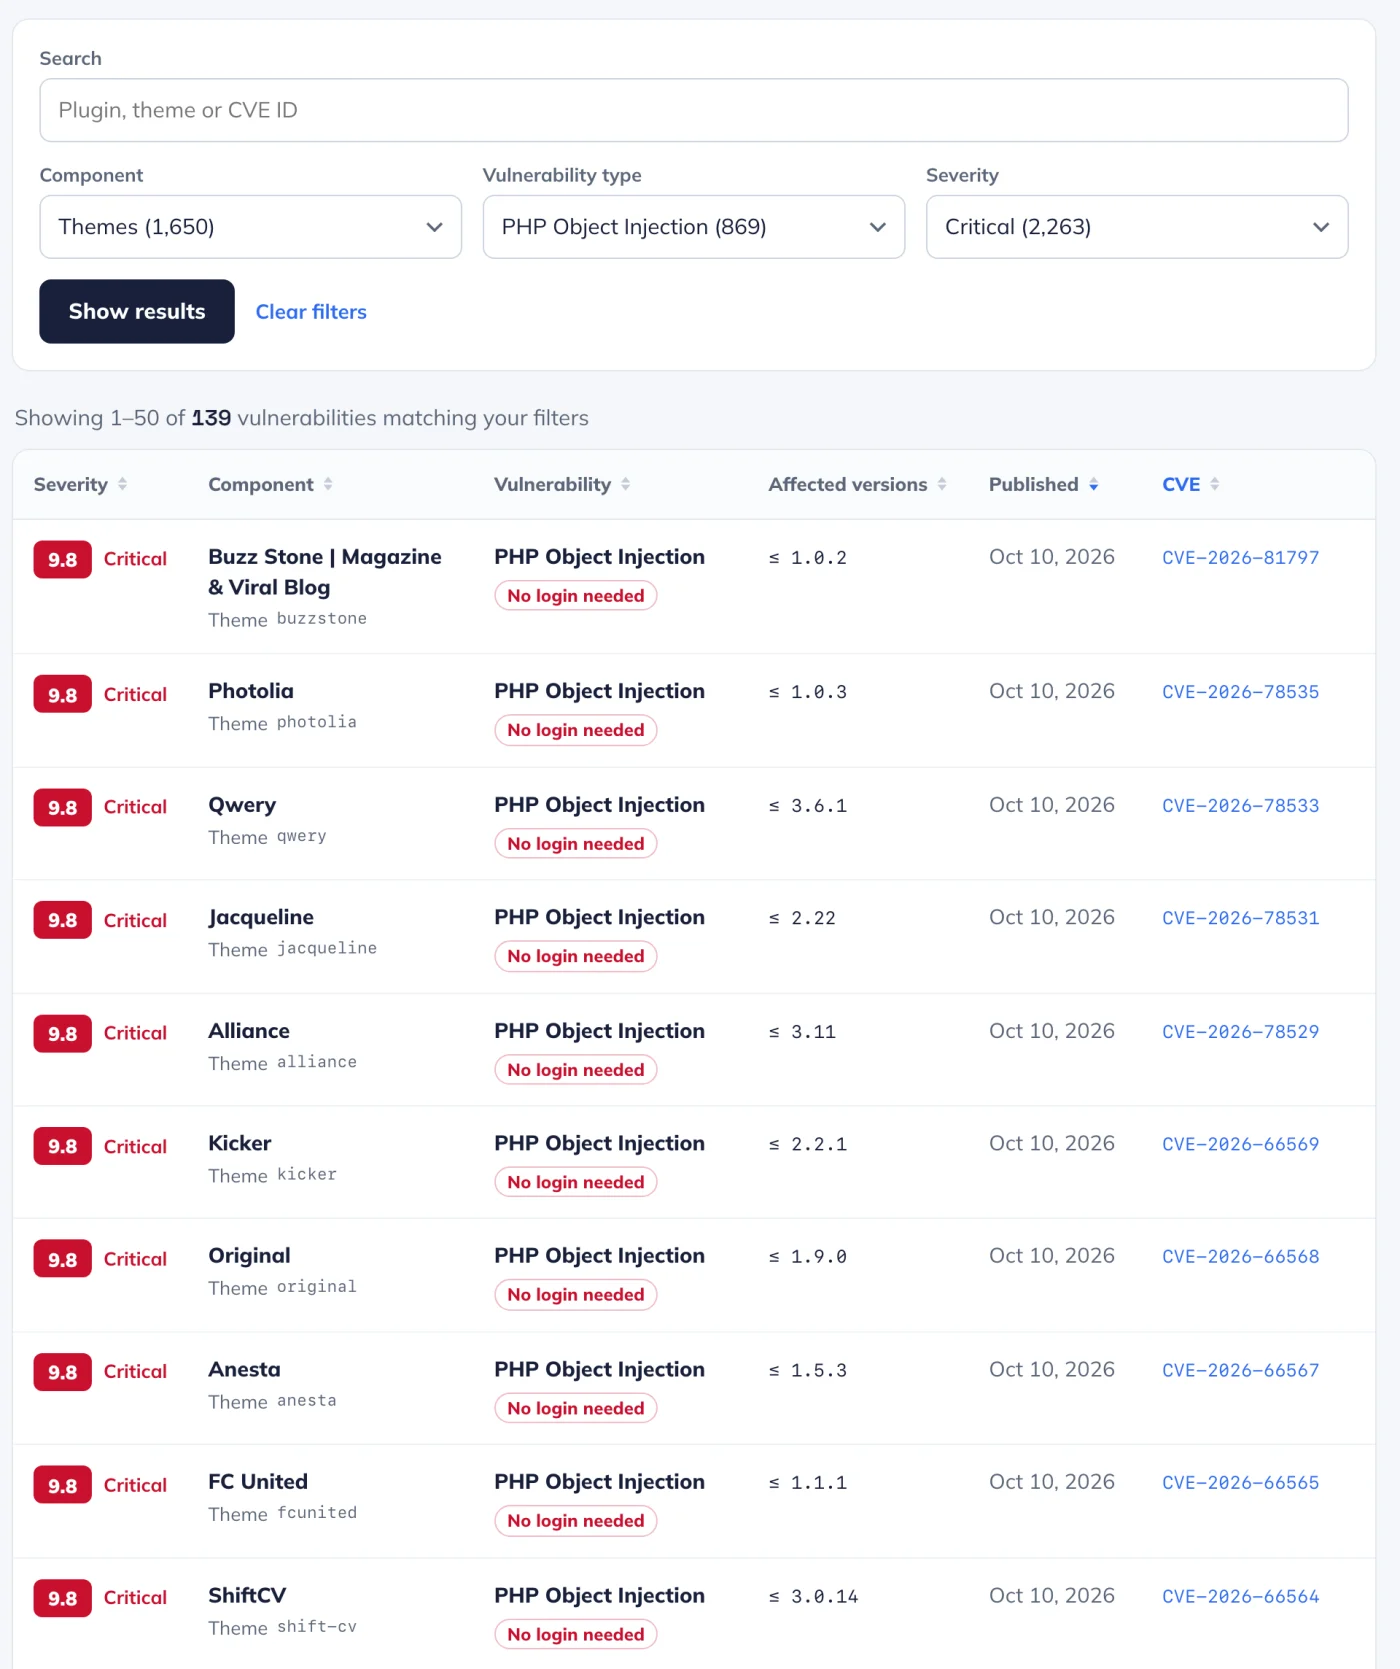Open CVE-2026-81797 link
This screenshot has height=1669, width=1400.
[x=1240, y=558]
